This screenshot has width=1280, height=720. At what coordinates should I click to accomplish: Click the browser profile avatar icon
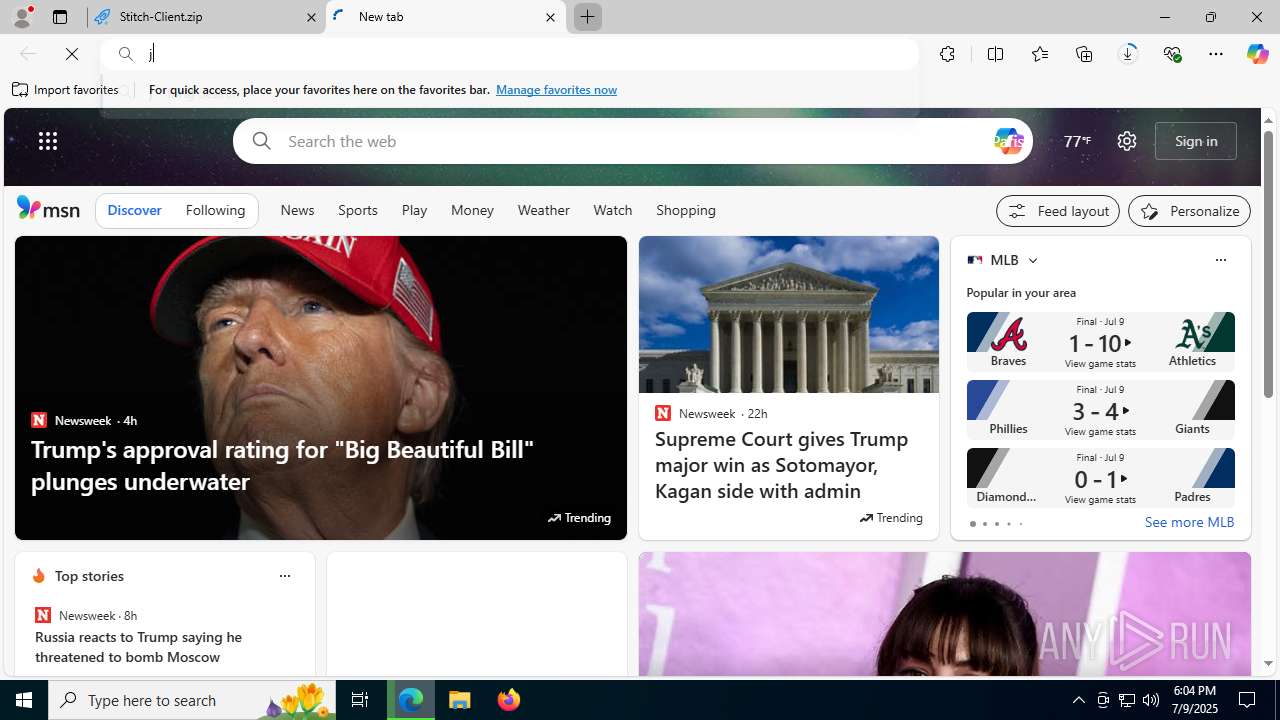click(x=22, y=17)
